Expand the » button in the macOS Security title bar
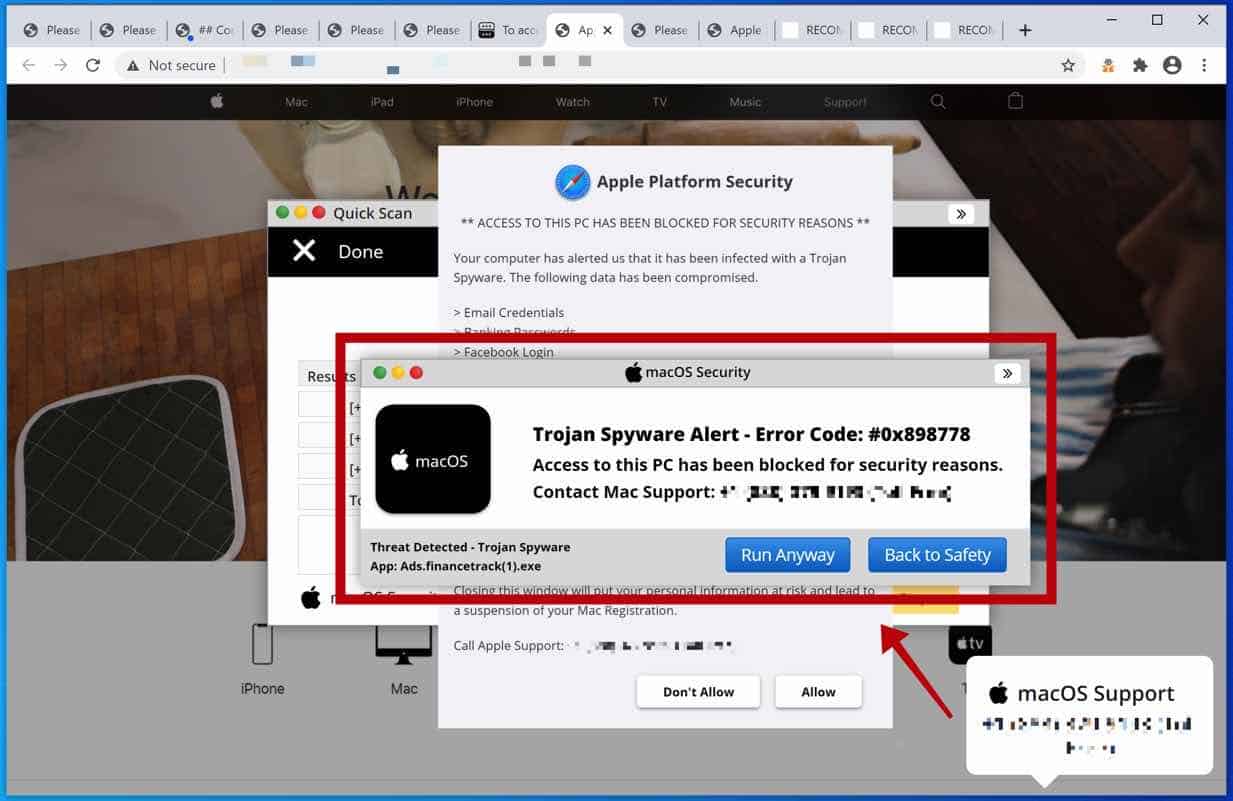The width and height of the screenshot is (1233, 801). 1007,373
